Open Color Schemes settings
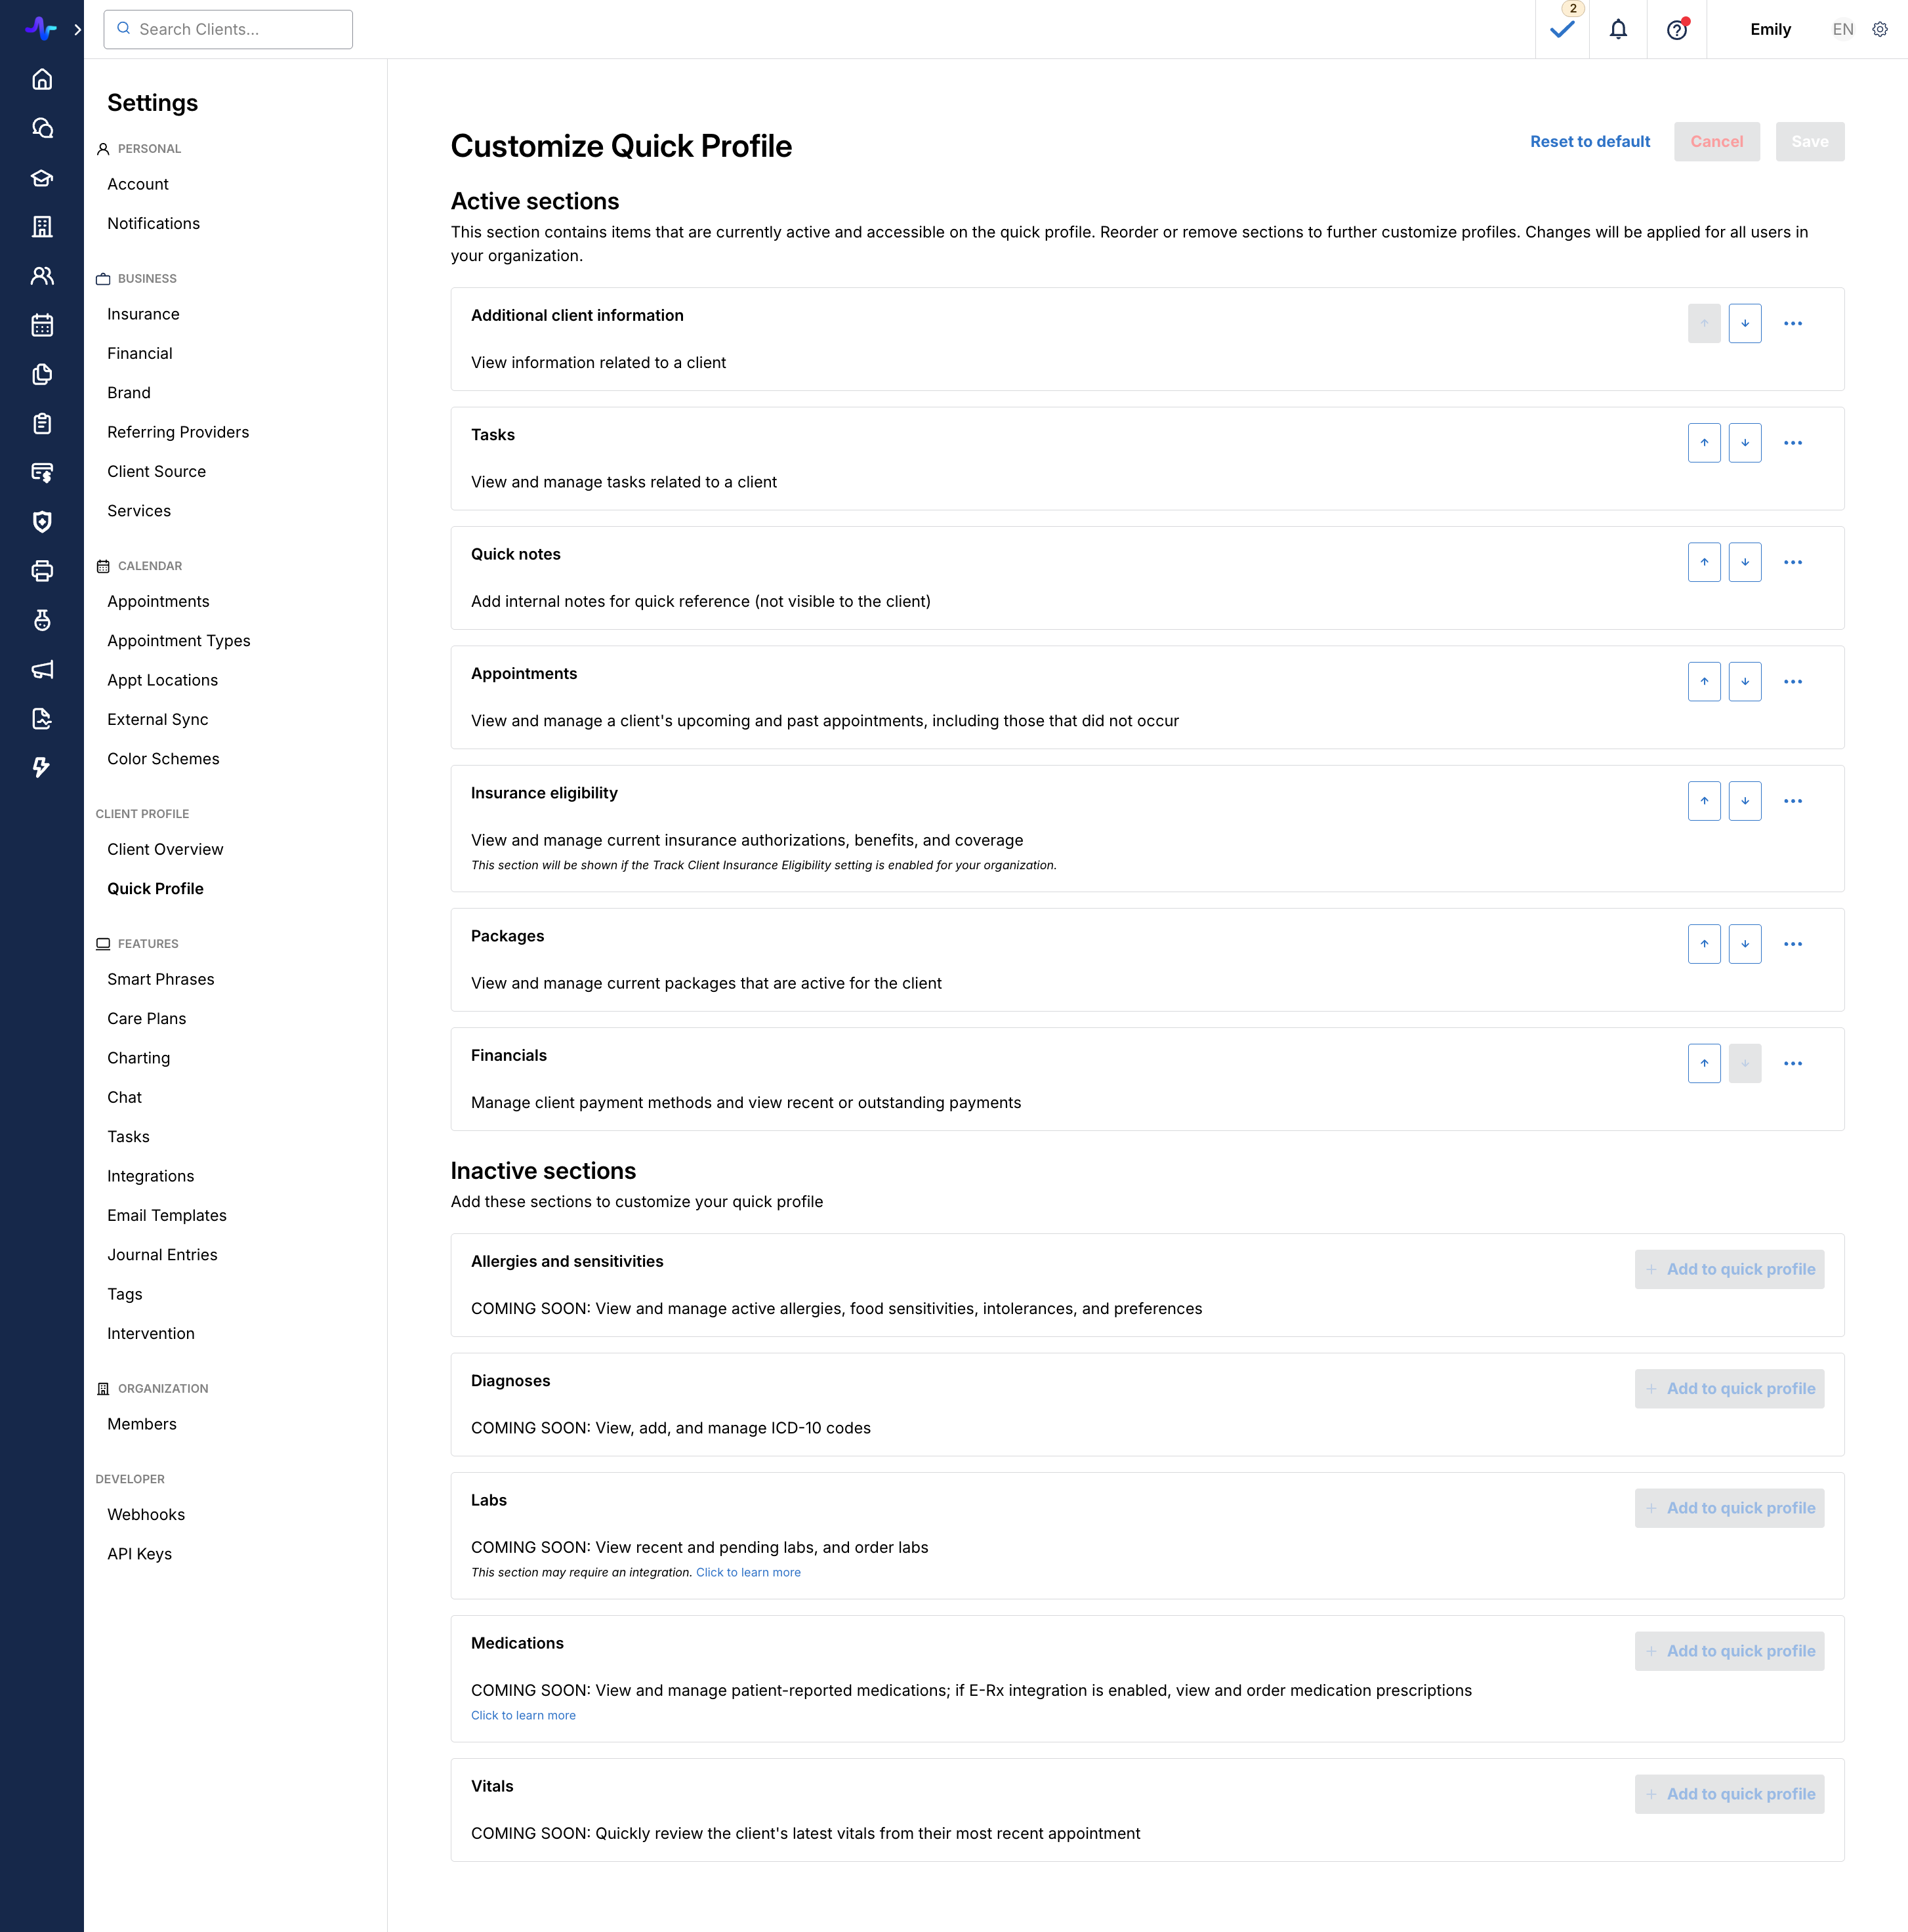 [x=163, y=759]
